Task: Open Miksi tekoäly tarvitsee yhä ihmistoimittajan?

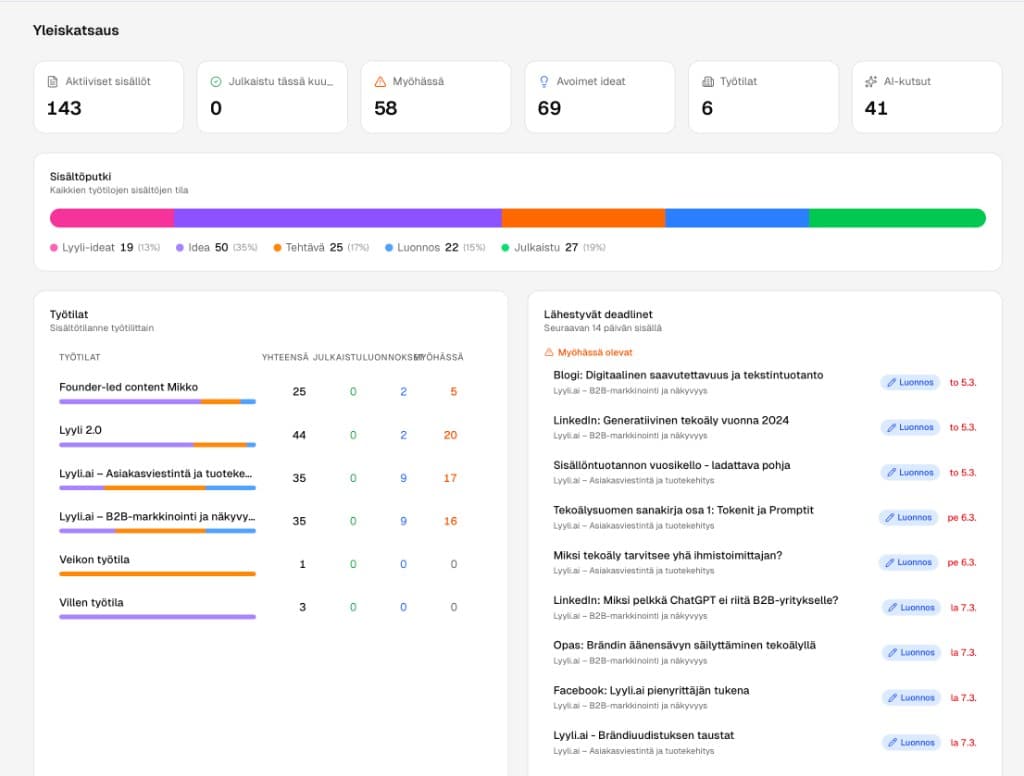Action: [765, 562]
